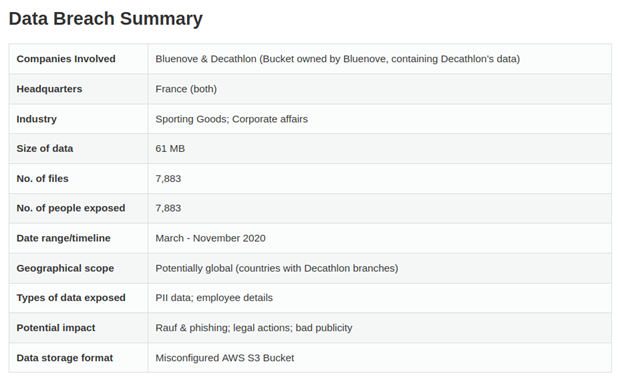Select the No. of people exposed label
This screenshot has width=624, height=384.
coord(71,208)
